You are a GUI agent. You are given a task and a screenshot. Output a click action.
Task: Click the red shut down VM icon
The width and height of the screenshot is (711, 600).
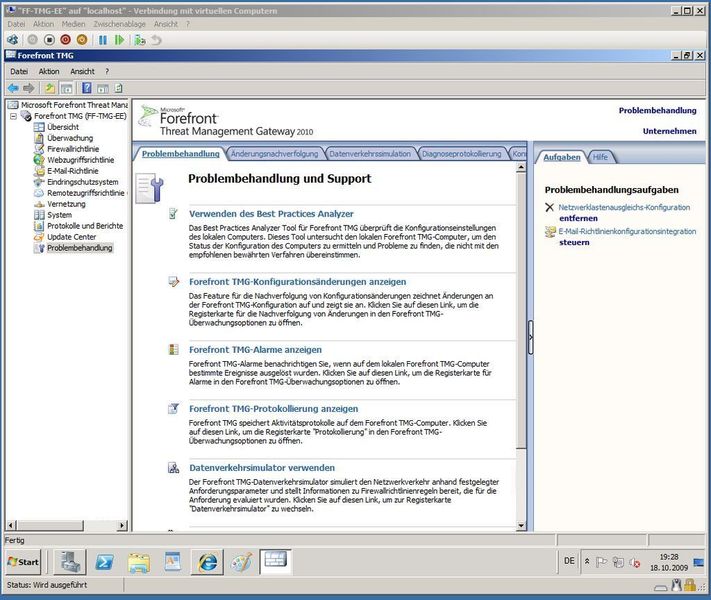pos(66,40)
